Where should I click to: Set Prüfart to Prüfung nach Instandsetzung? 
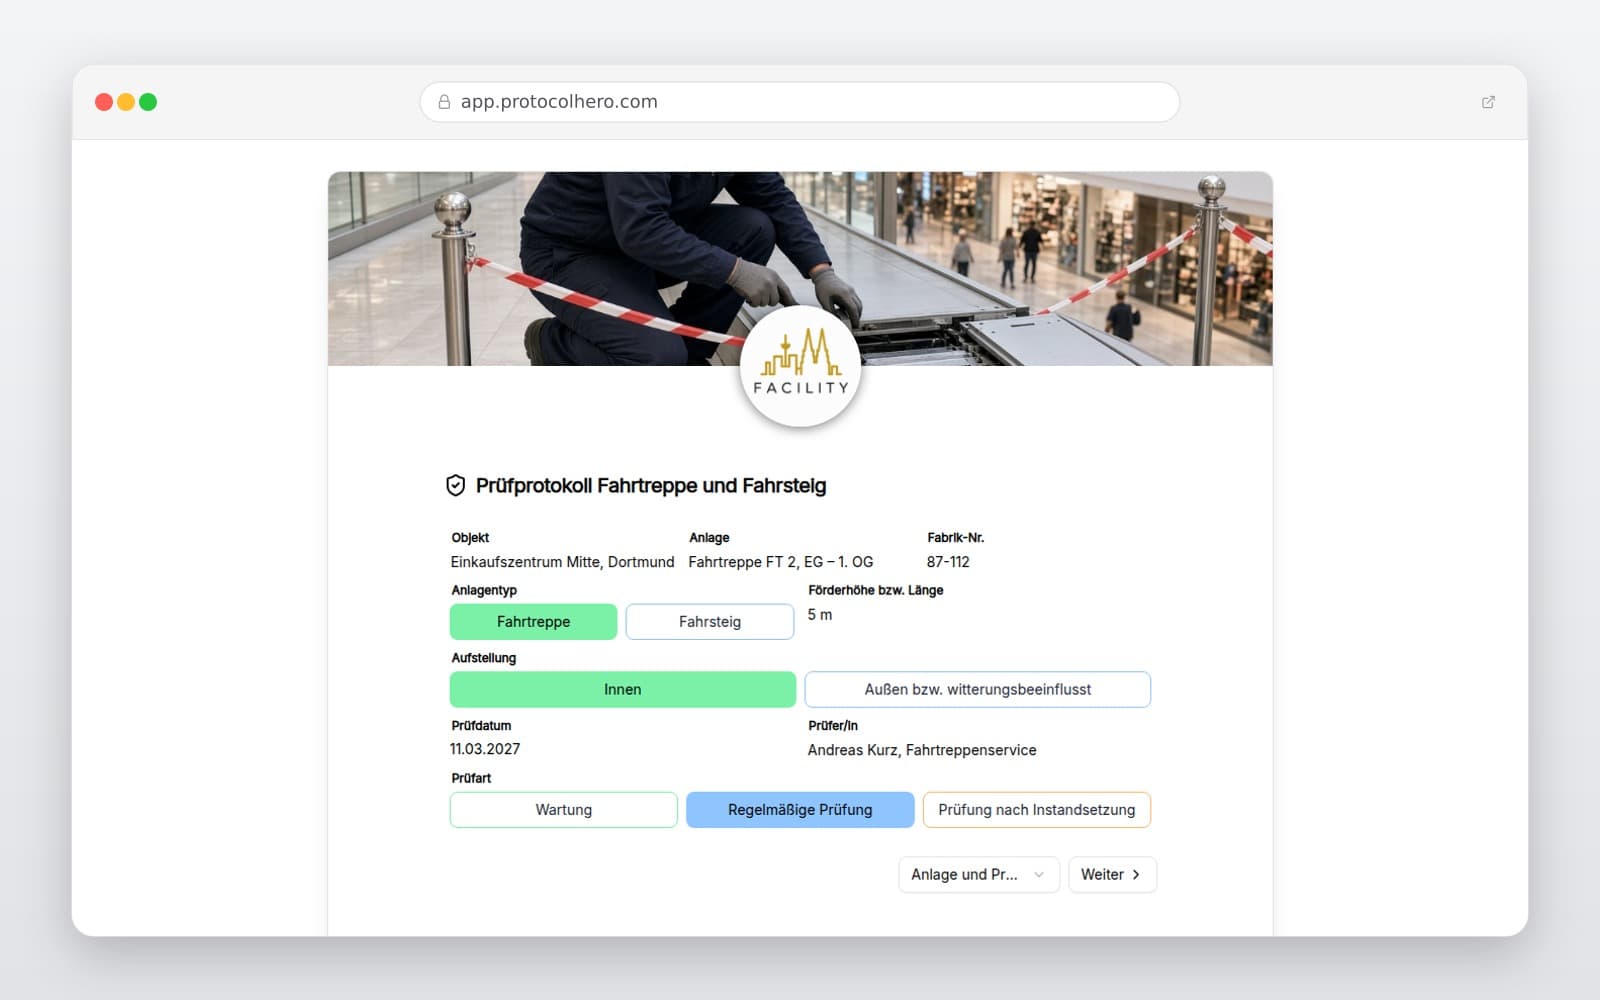pyautogui.click(x=1037, y=810)
